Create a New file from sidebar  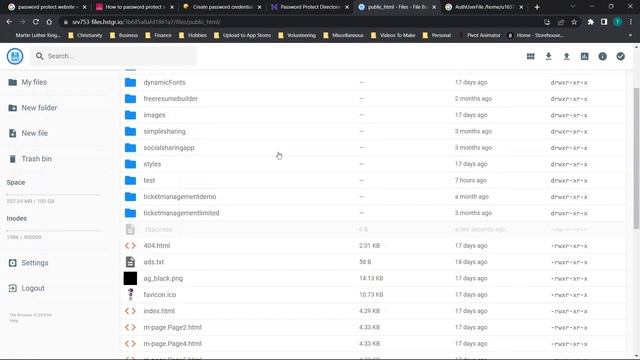point(28,133)
